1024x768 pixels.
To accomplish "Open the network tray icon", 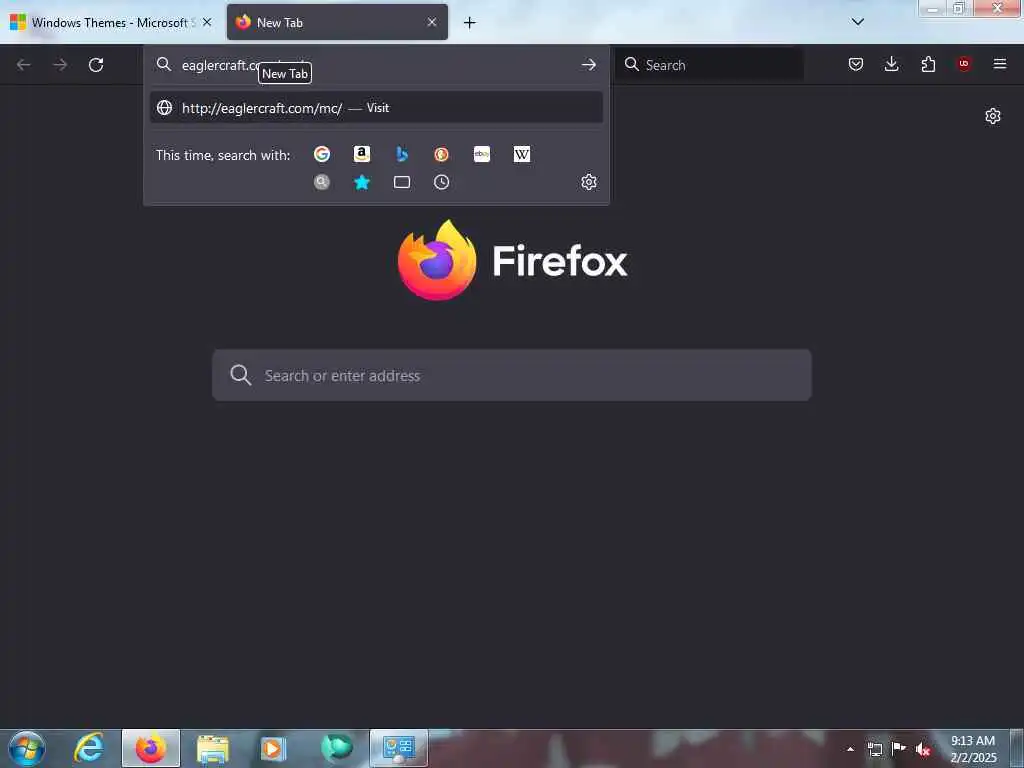I will (x=875, y=749).
